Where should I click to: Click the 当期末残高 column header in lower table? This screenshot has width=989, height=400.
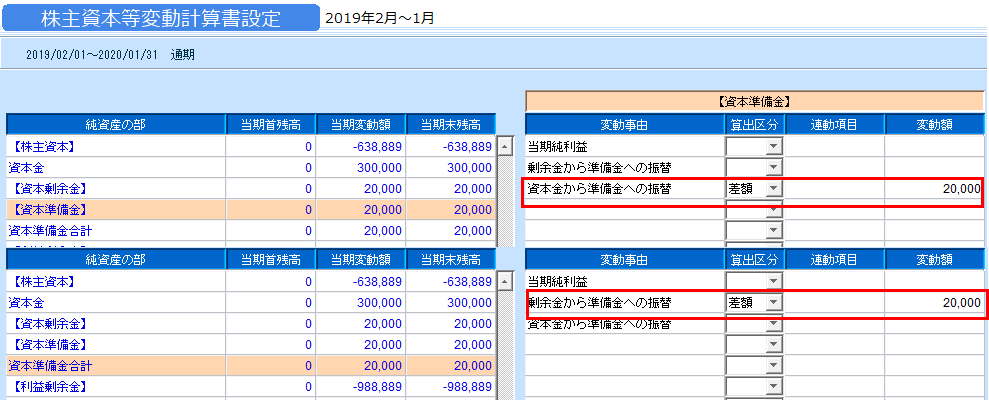click(451, 259)
